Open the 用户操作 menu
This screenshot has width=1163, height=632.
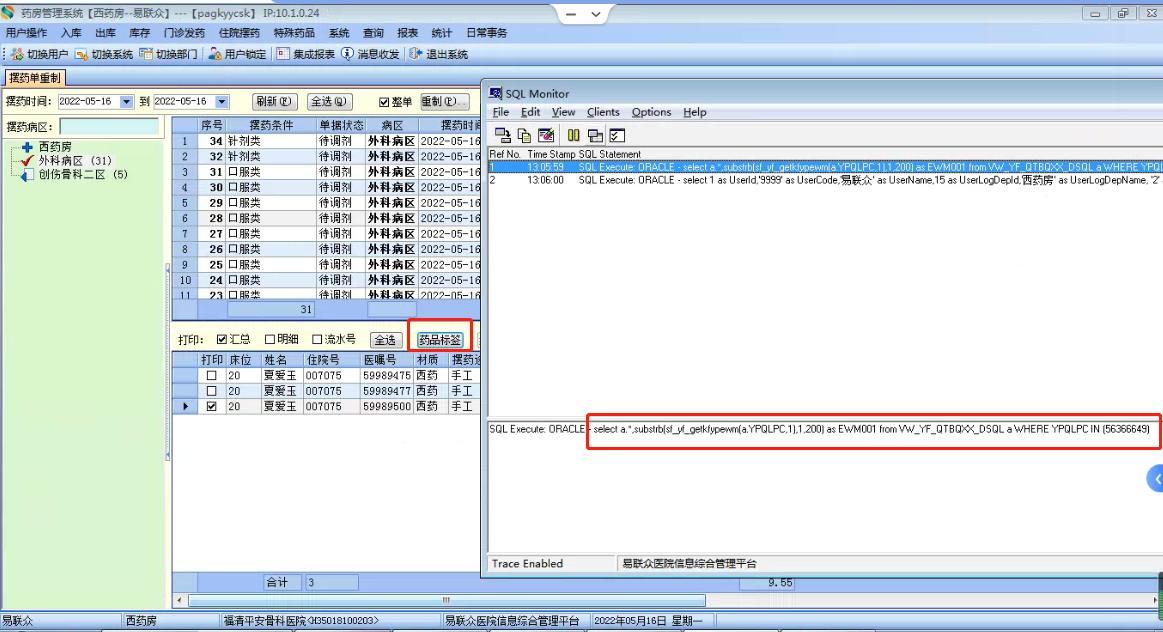[26, 33]
